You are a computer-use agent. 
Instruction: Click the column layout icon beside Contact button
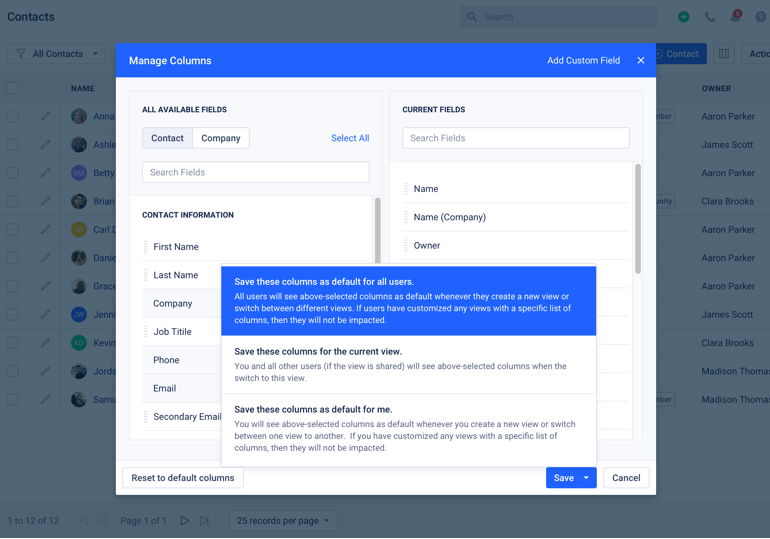pyautogui.click(x=724, y=54)
